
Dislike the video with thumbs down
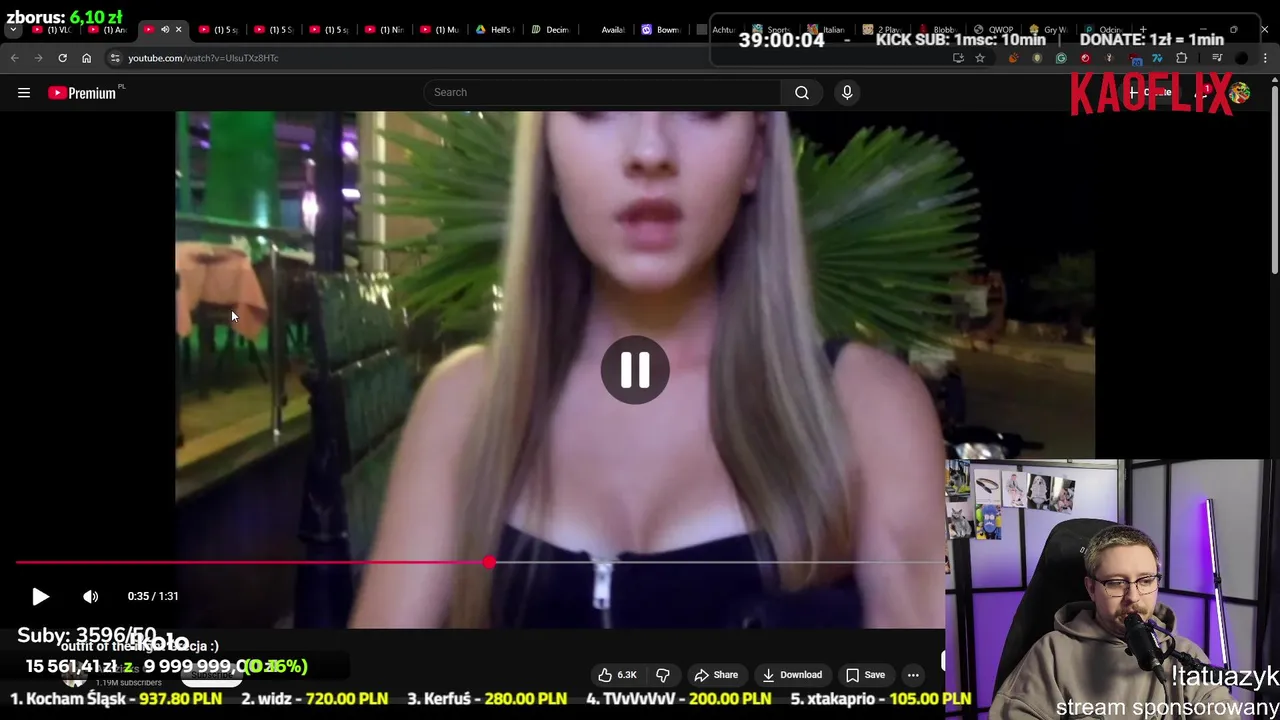tap(662, 675)
